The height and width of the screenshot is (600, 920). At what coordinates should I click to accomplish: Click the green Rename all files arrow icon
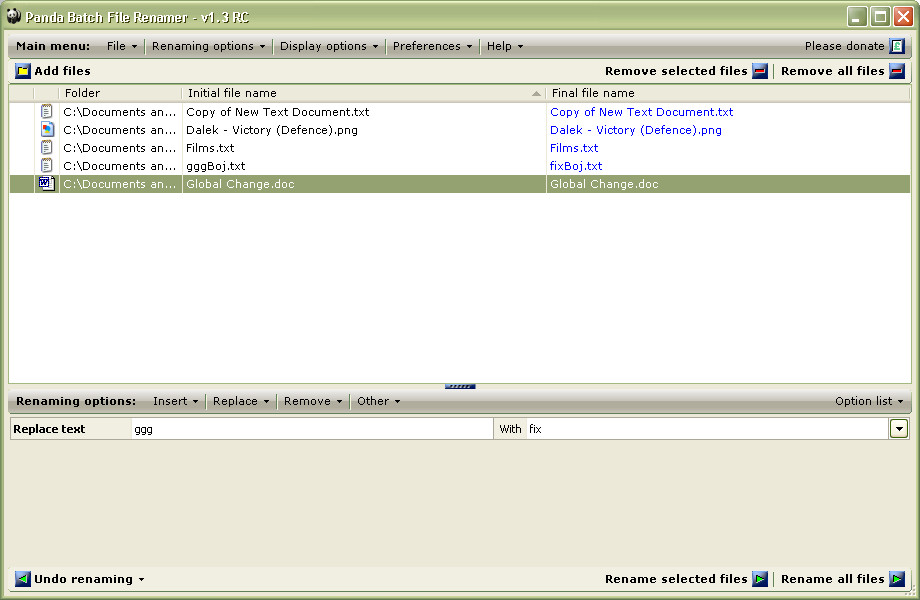(x=897, y=579)
